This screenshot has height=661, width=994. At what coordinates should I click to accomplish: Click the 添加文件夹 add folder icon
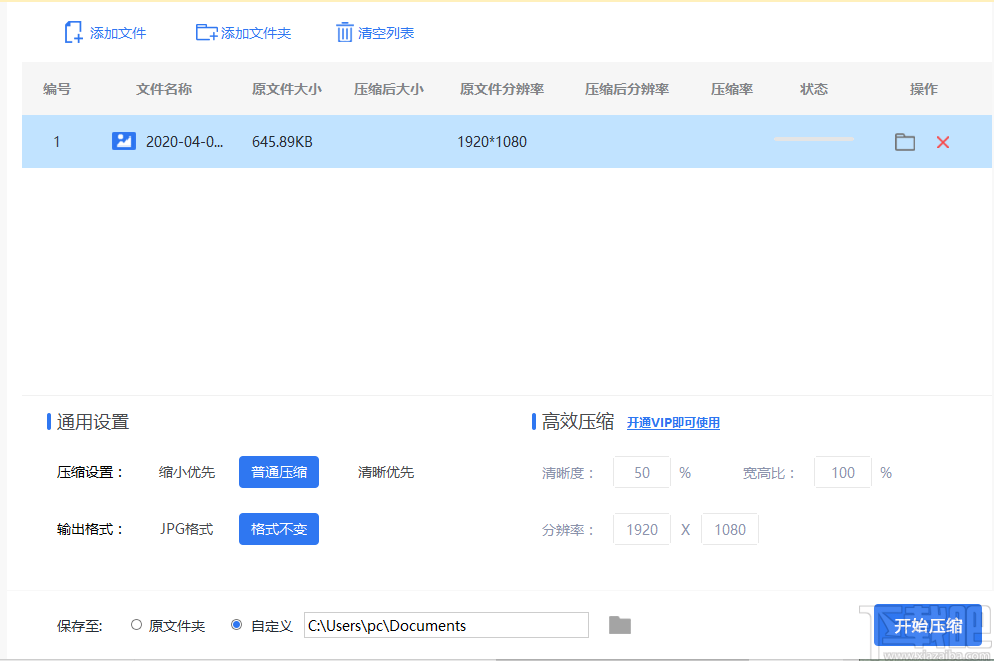(x=207, y=31)
